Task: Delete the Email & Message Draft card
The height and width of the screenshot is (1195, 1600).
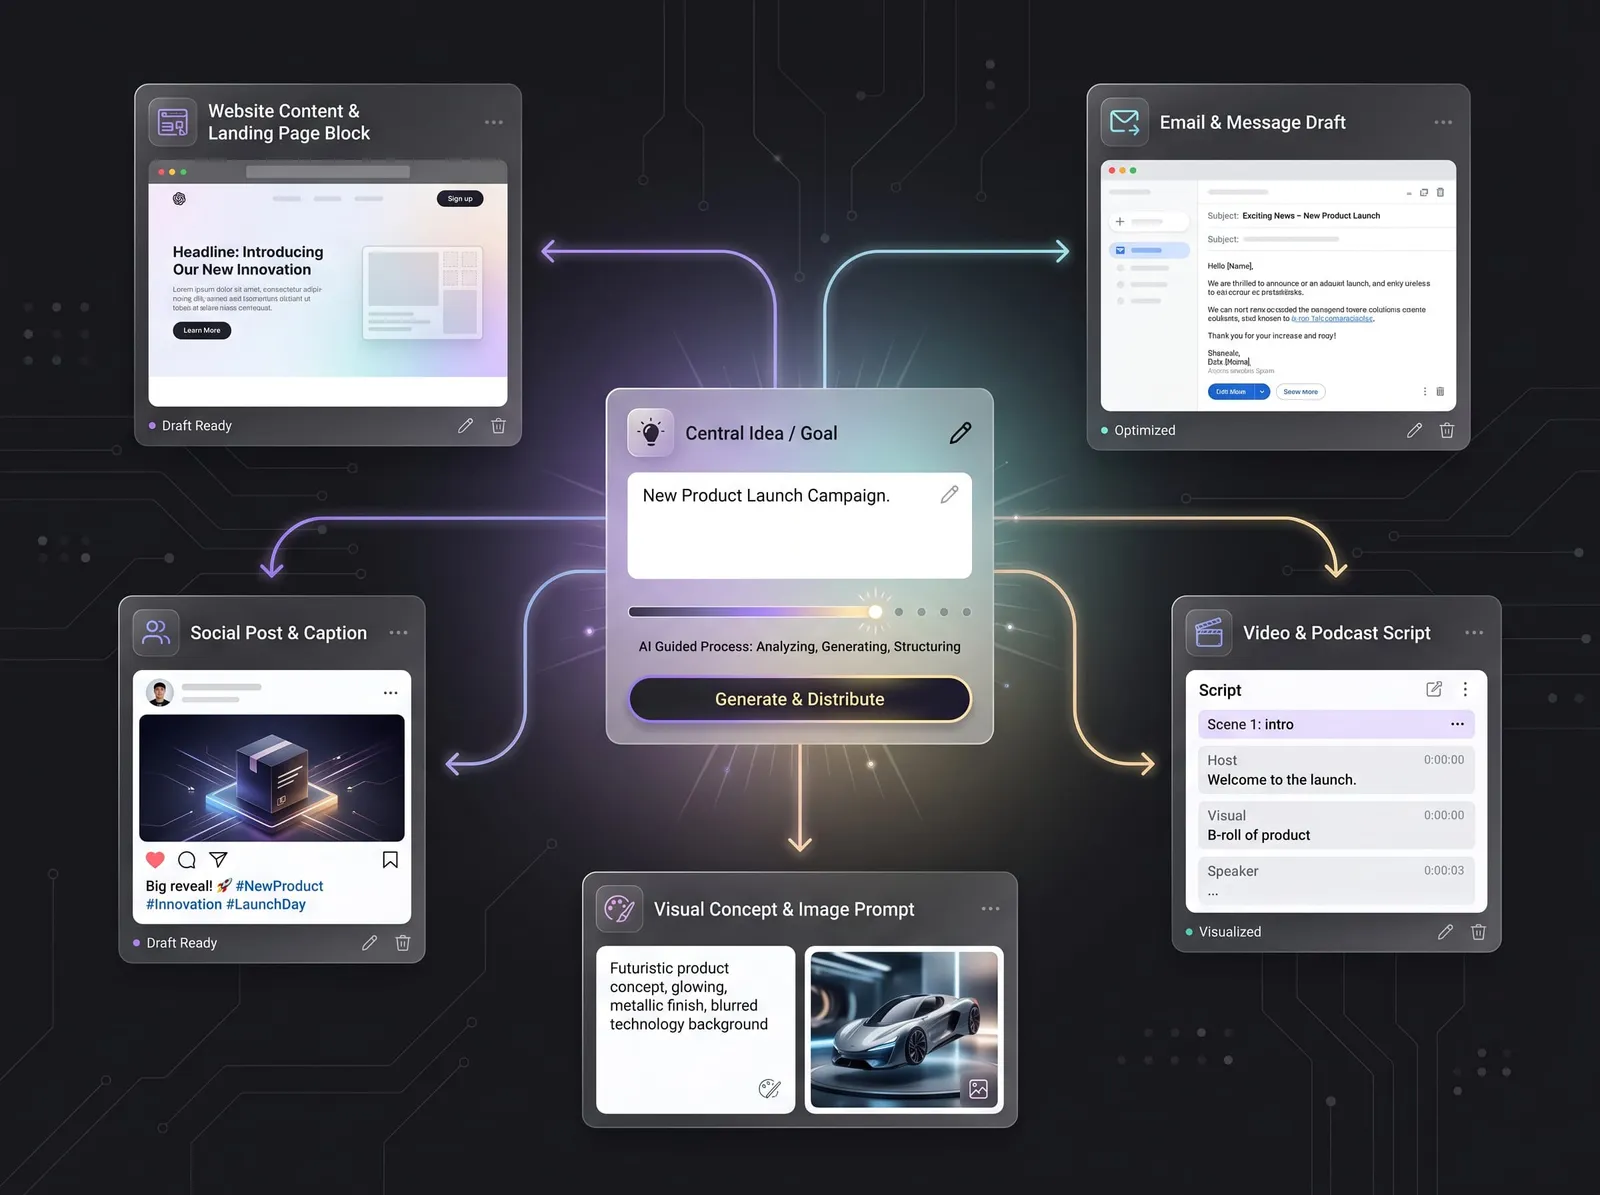Action: coord(1446,430)
